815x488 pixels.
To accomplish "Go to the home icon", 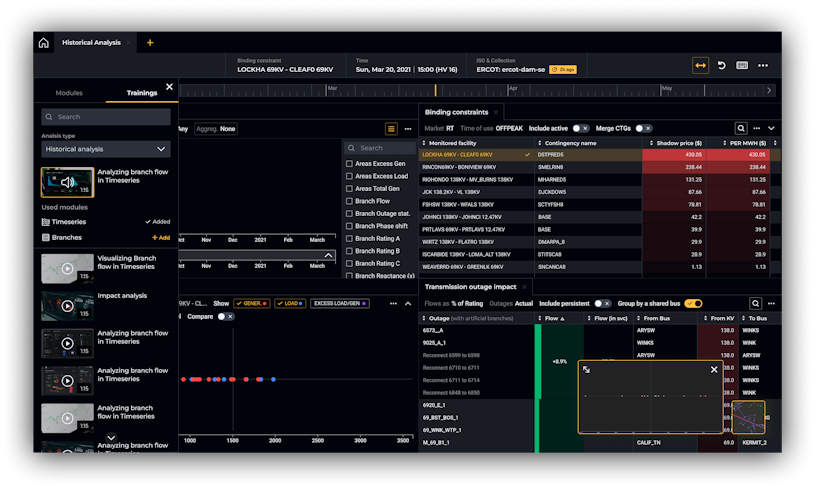I will click(x=44, y=43).
